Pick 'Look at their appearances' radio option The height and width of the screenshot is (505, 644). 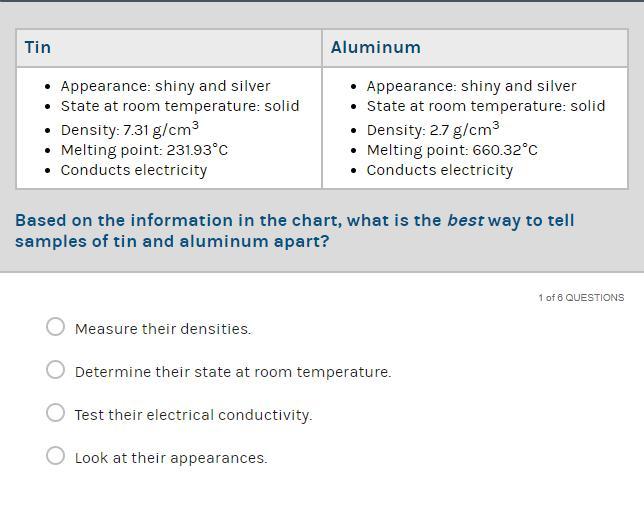pyautogui.click(x=55, y=456)
